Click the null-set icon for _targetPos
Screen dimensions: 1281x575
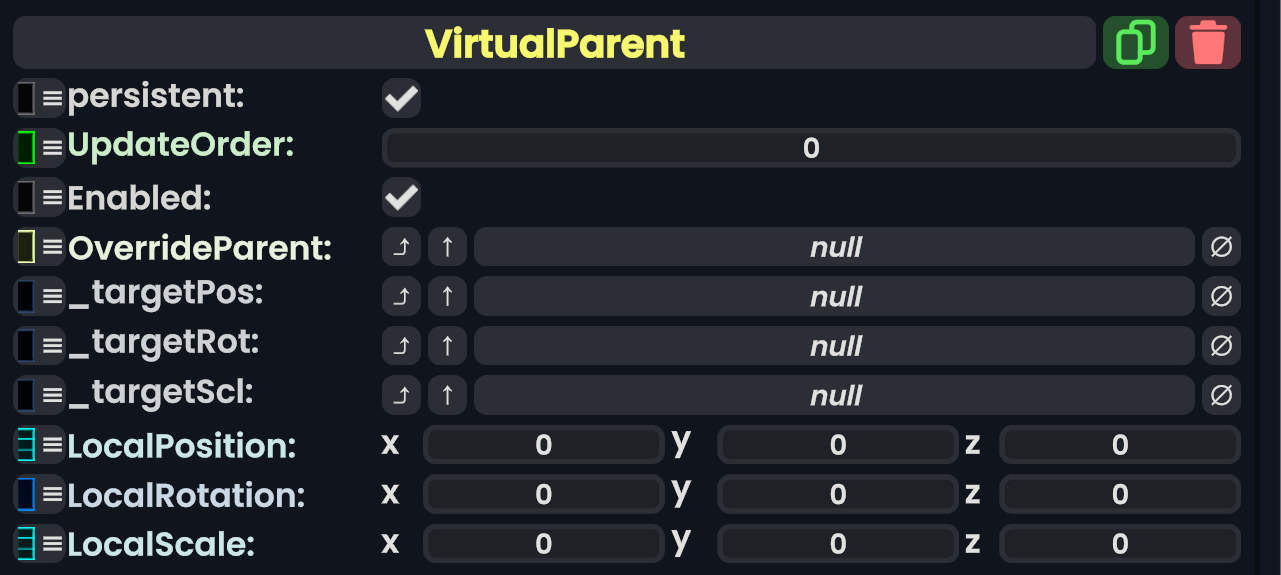1221,296
